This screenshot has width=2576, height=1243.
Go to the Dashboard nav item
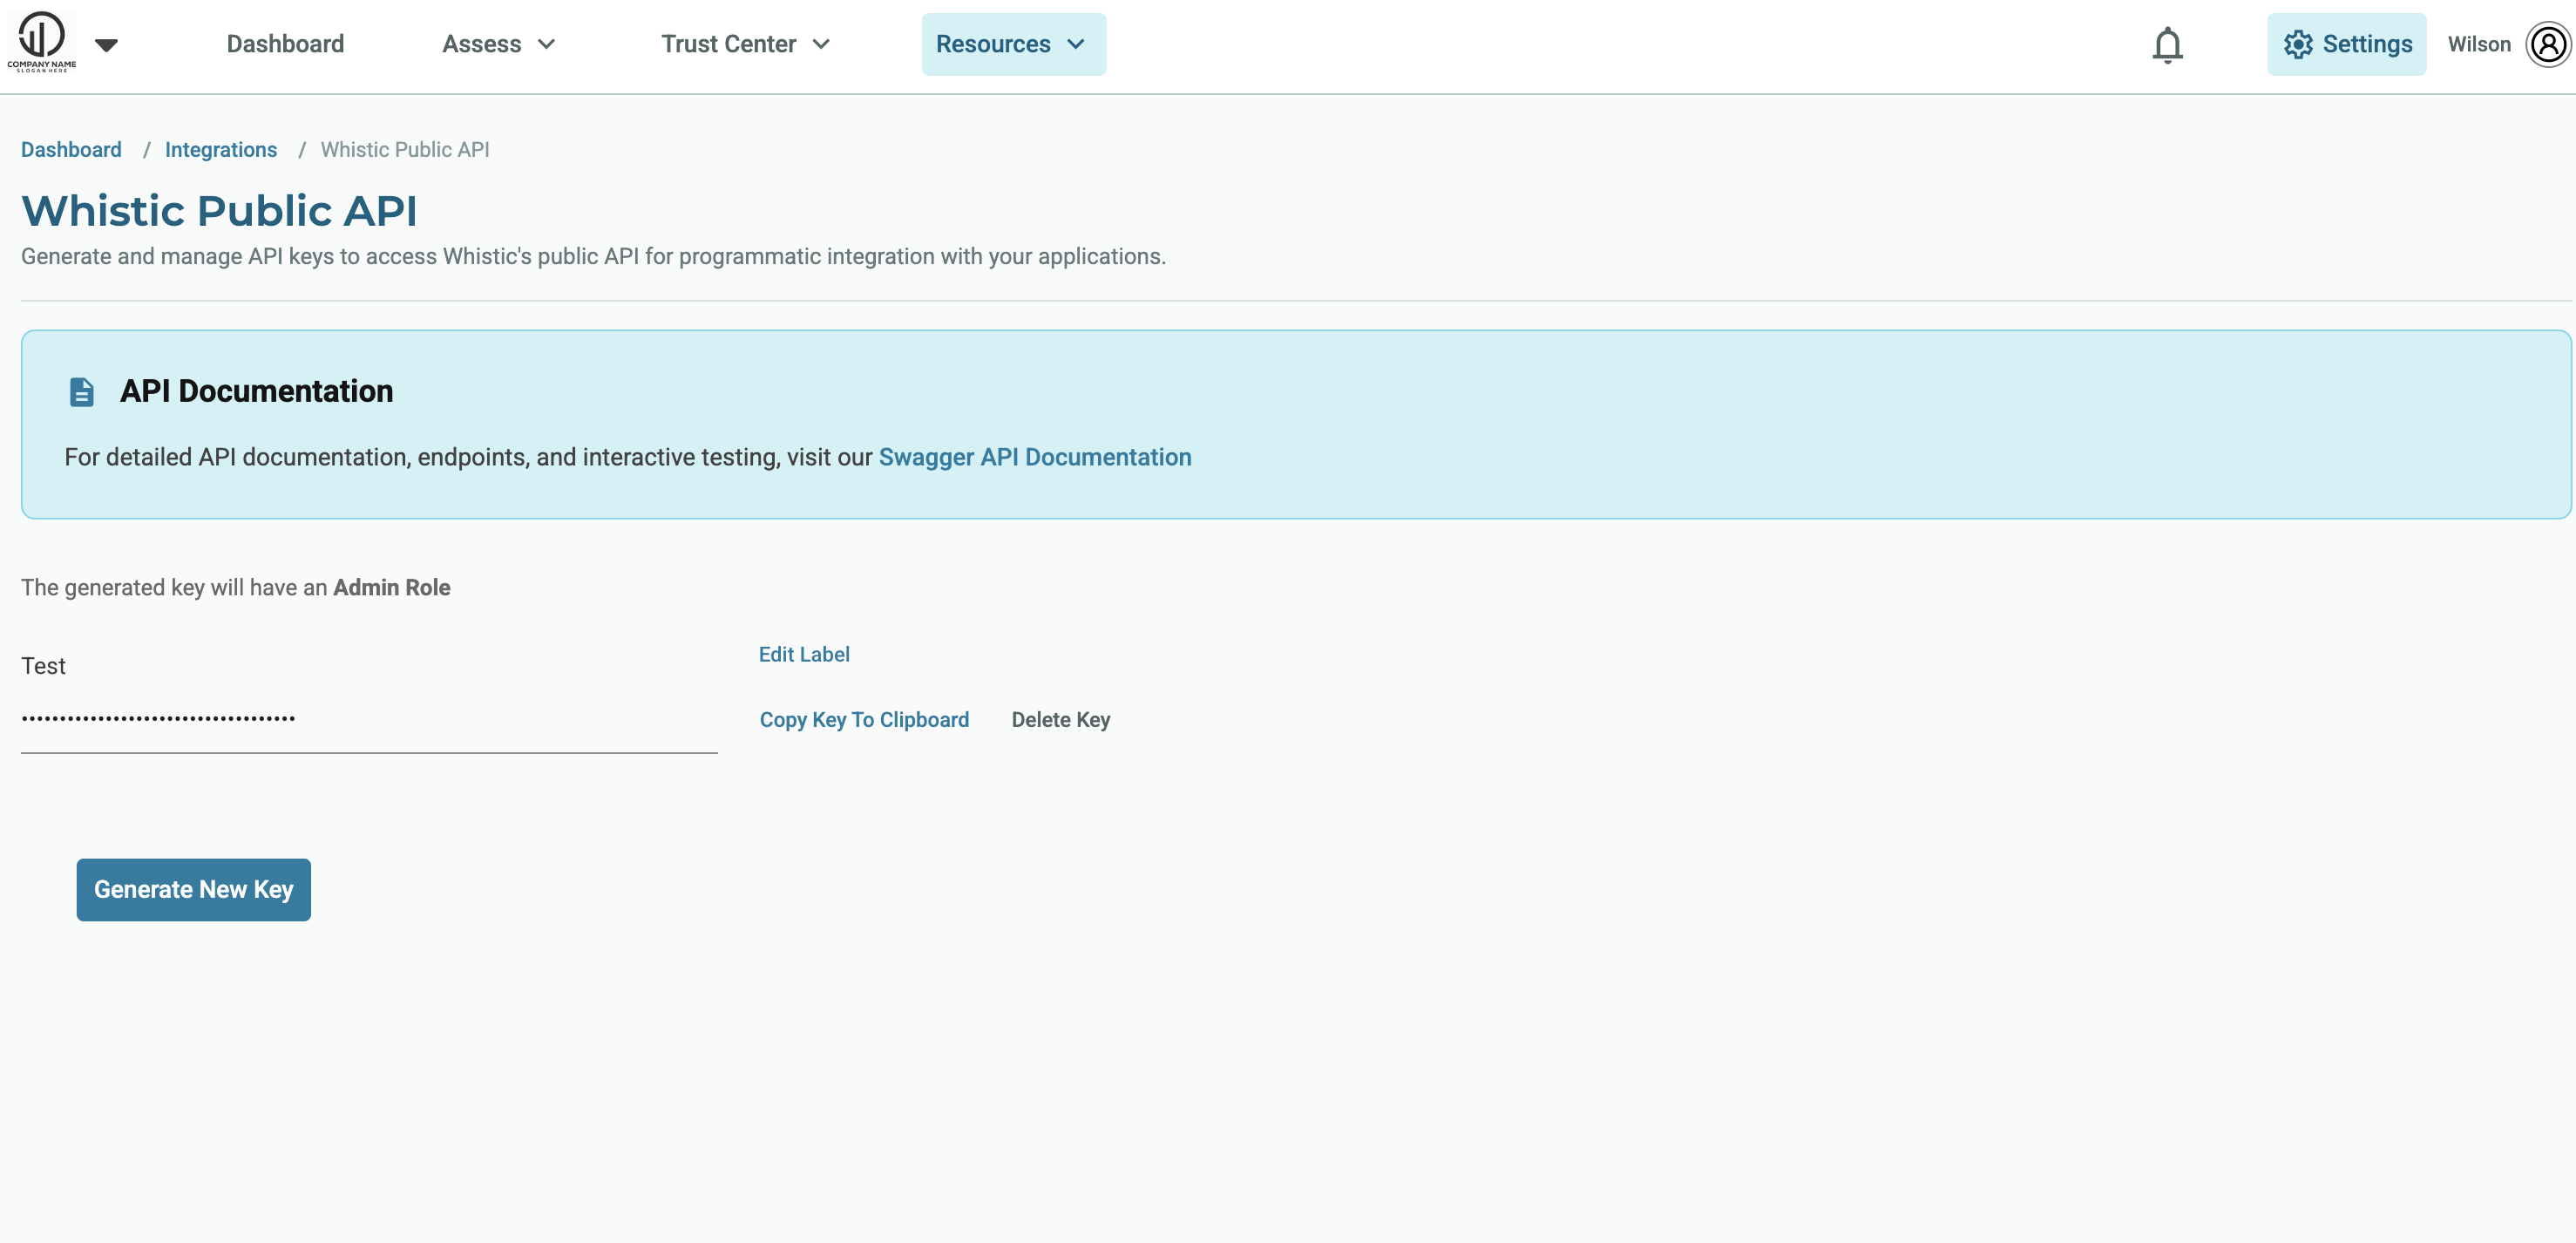pyautogui.click(x=285, y=44)
